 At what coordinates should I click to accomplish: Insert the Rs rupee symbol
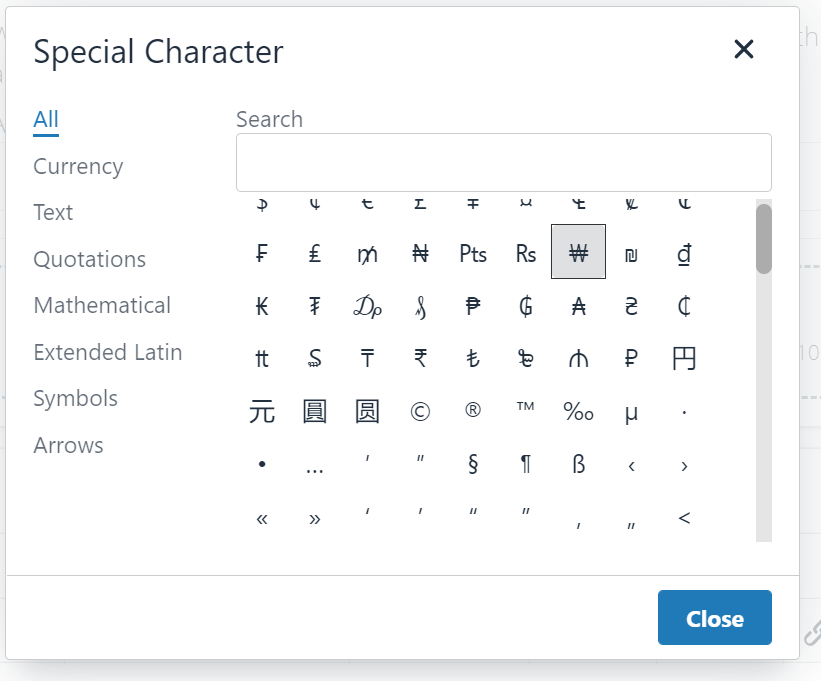pyautogui.click(x=526, y=253)
